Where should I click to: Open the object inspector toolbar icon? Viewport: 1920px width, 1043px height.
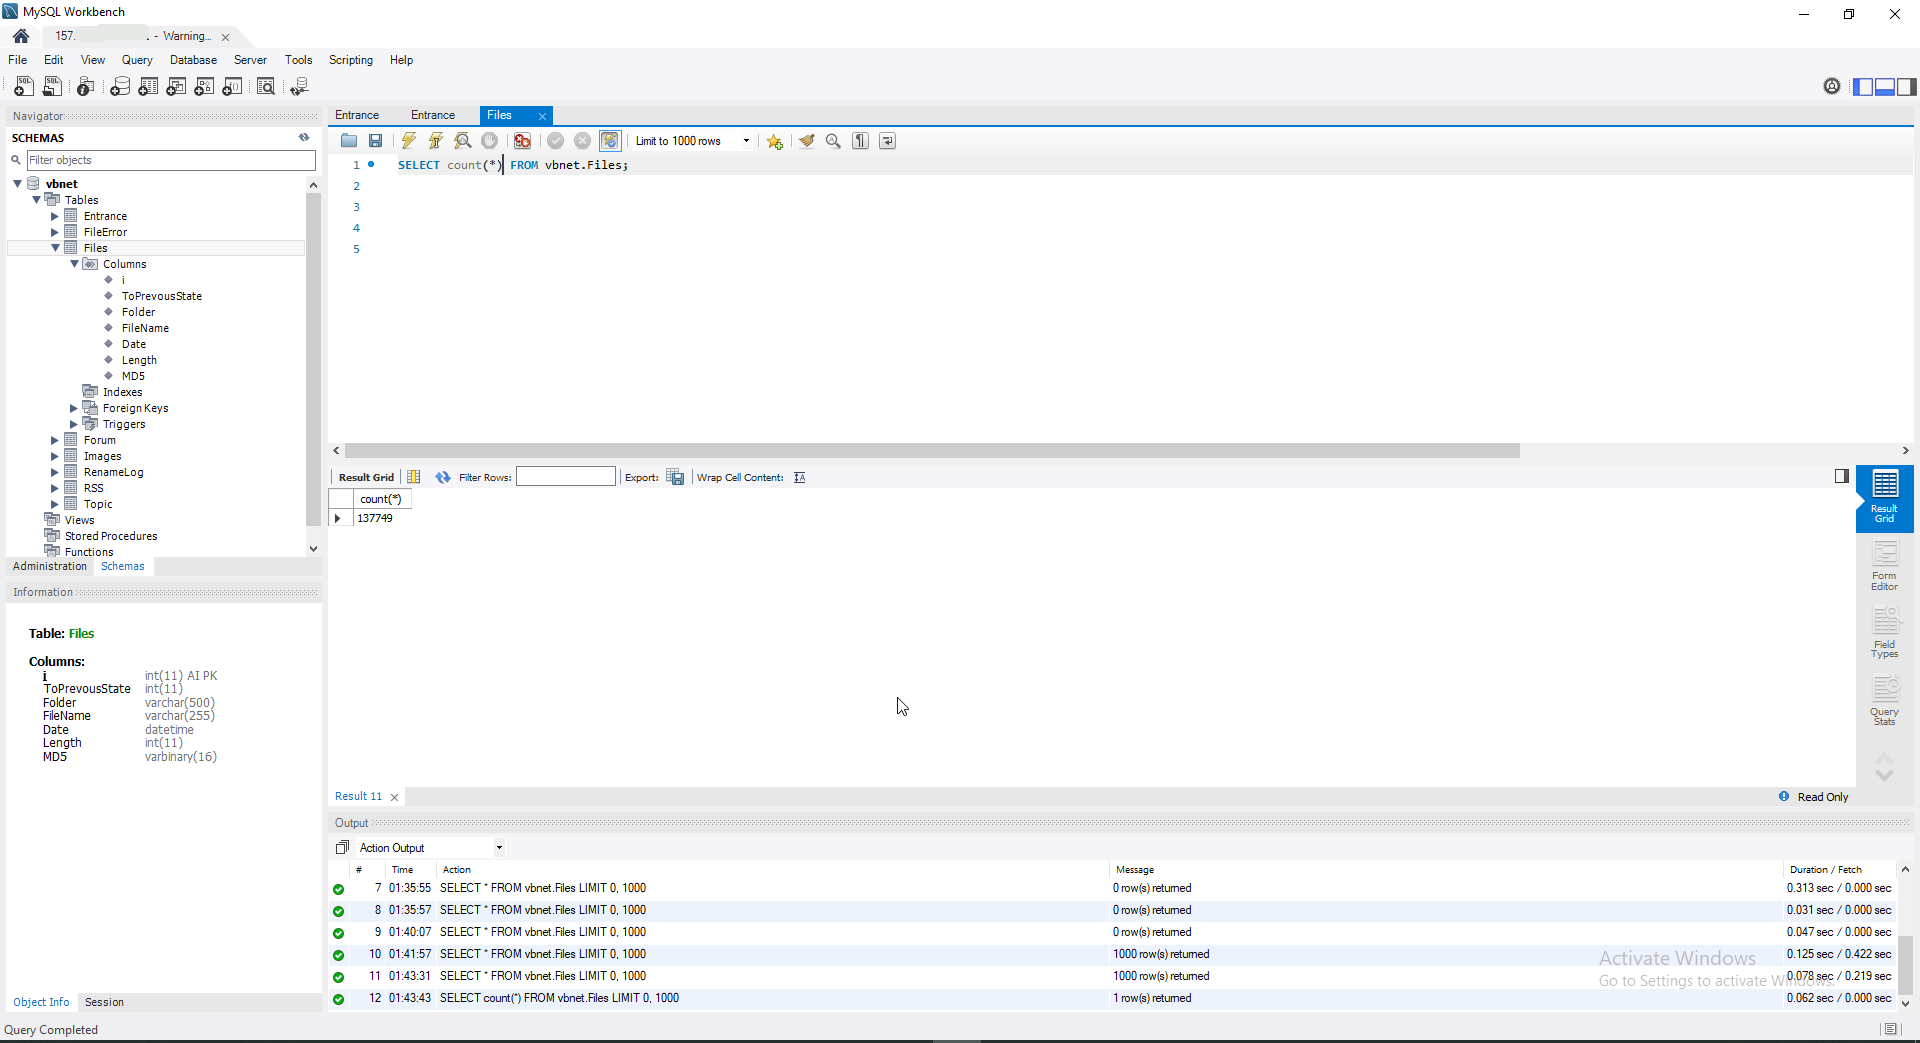pyautogui.click(x=86, y=87)
